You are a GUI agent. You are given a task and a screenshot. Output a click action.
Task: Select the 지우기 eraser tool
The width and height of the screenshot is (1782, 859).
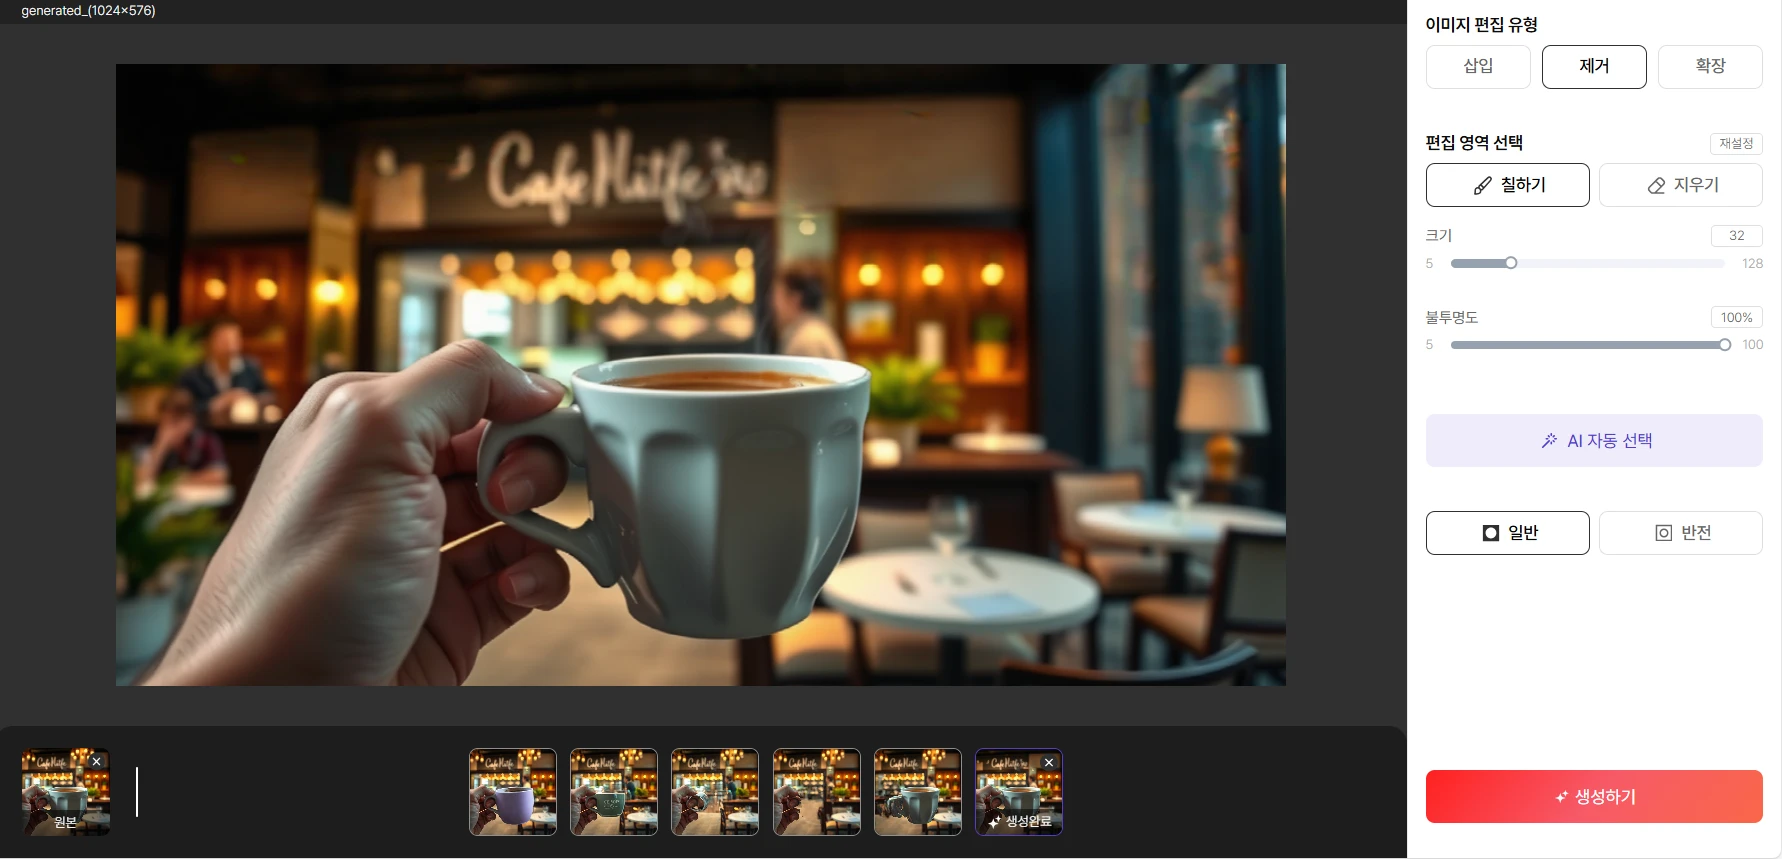click(1680, 185)
